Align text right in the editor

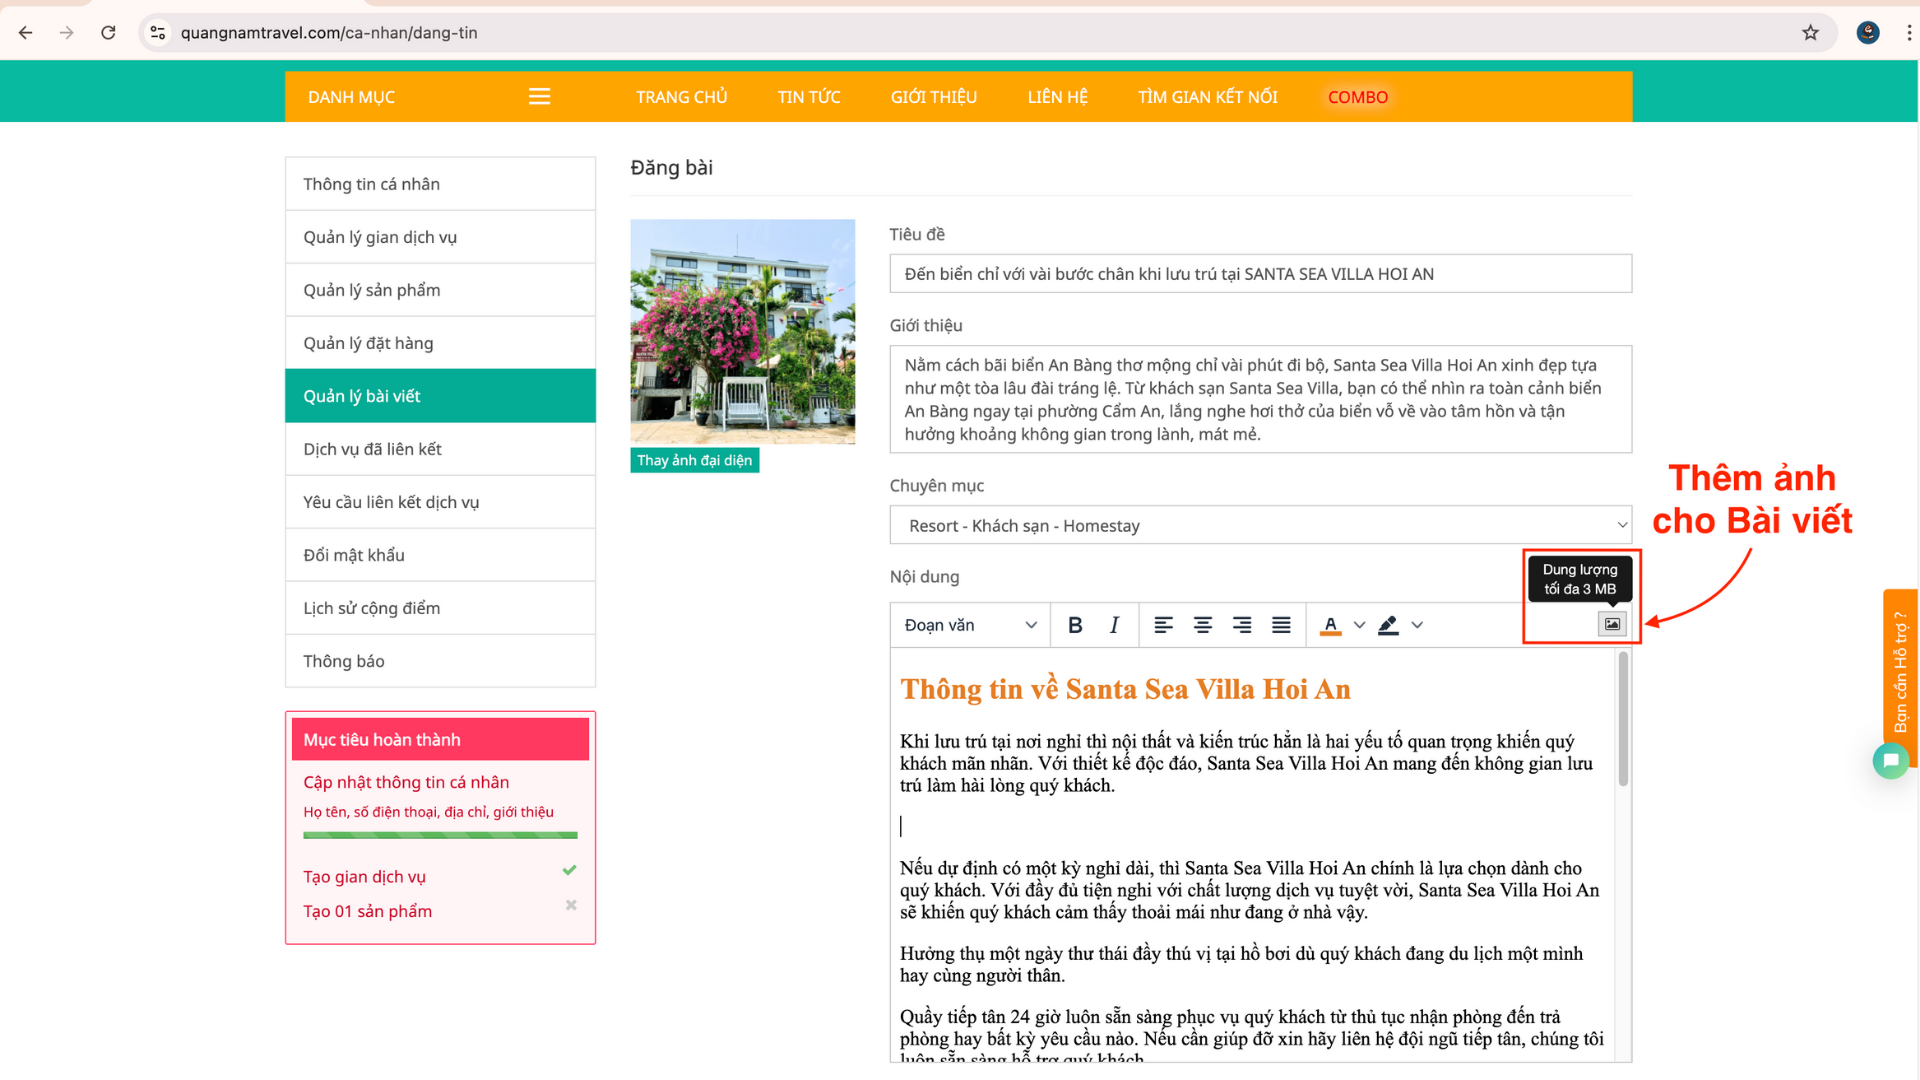point(1242,625)
